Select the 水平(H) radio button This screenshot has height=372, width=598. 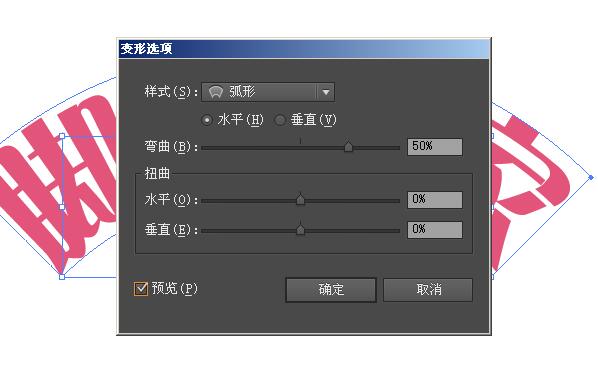(x=207, y=120)
